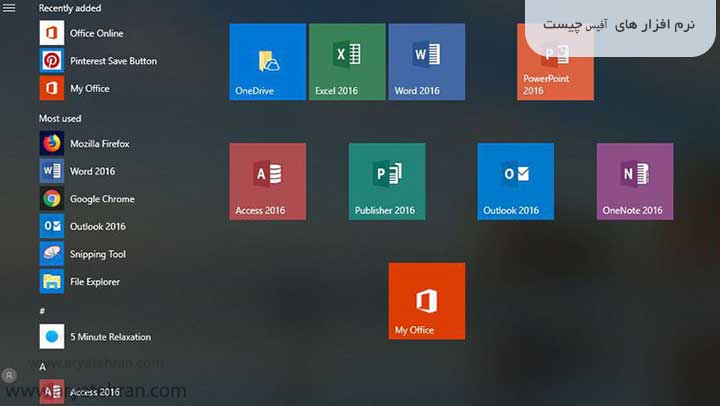This screenshot has height=406, width=720.
Task: Open the OneDrive tile
Action: click(267, 62)
